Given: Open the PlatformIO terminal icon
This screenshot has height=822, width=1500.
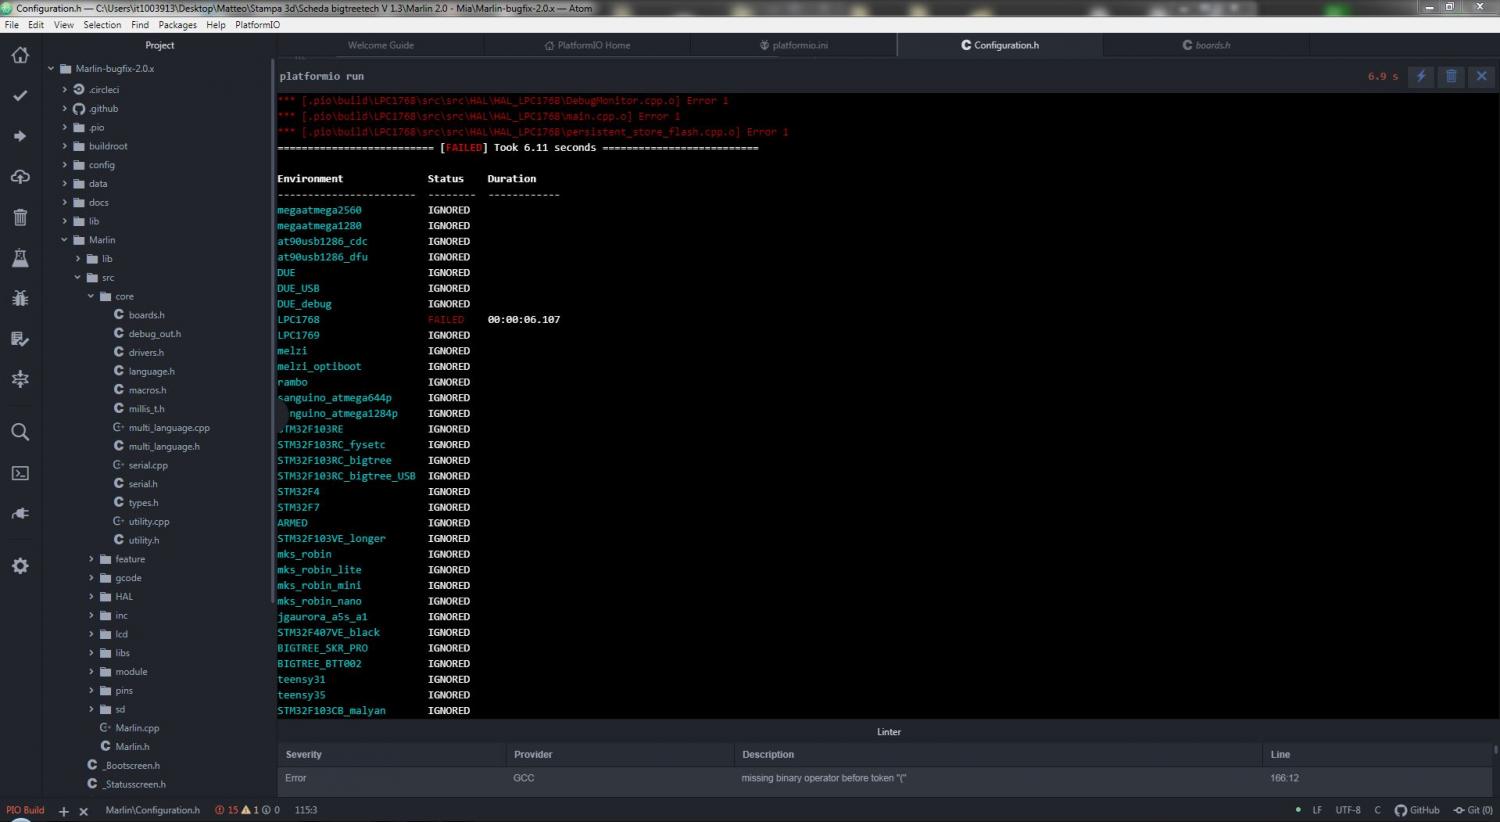Looking at the screenshot, I should (20, 473).
